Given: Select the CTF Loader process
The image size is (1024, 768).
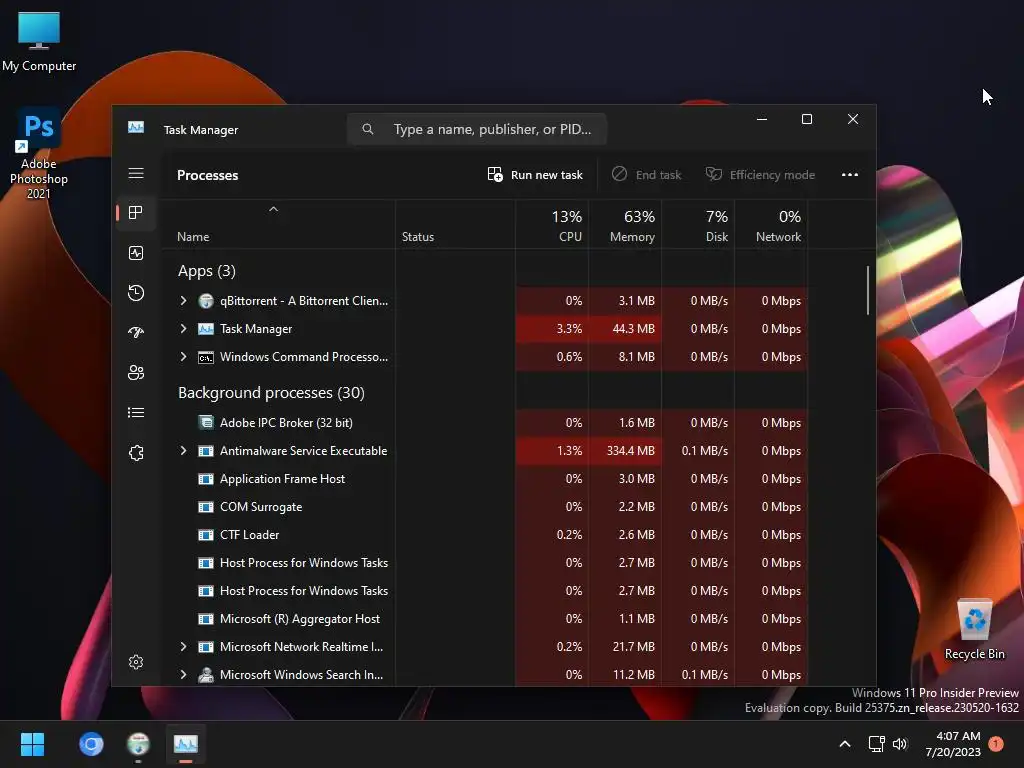Looking at the screenshot, I should click(485, 535).
